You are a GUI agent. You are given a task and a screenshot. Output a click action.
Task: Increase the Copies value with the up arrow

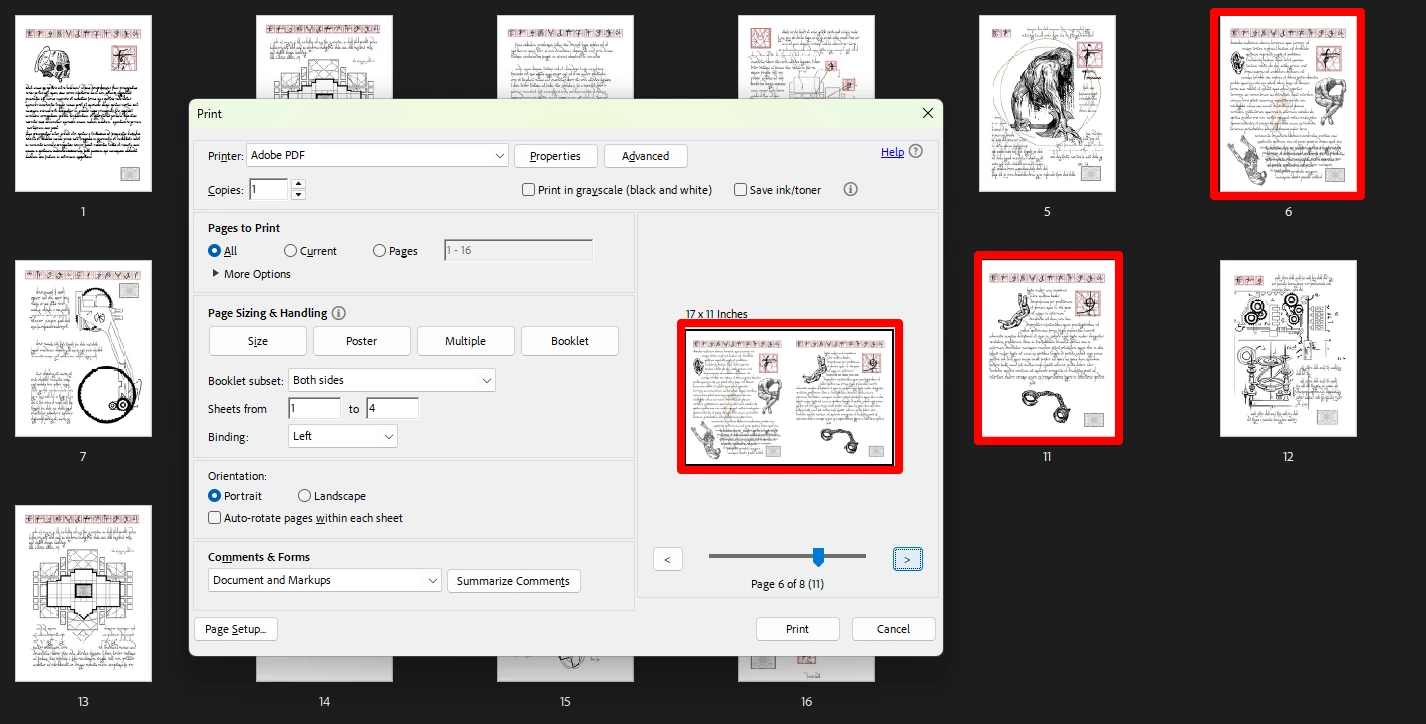298,184
